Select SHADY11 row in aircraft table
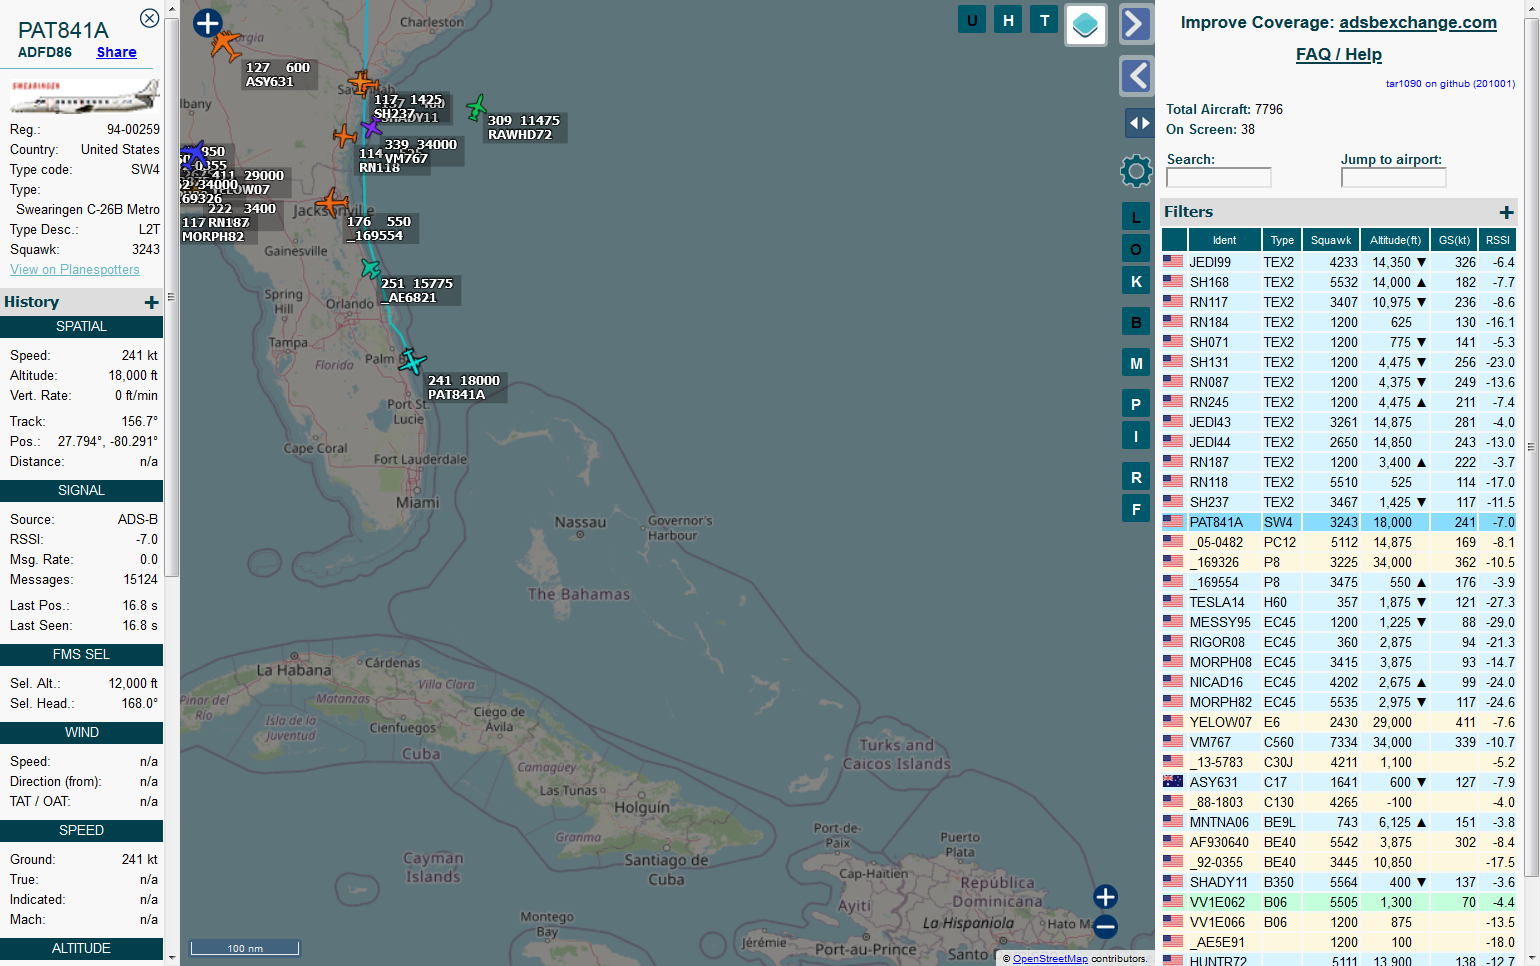Screen dimensions: 1540x966 pyautogui.click(x=1339, y=882)
